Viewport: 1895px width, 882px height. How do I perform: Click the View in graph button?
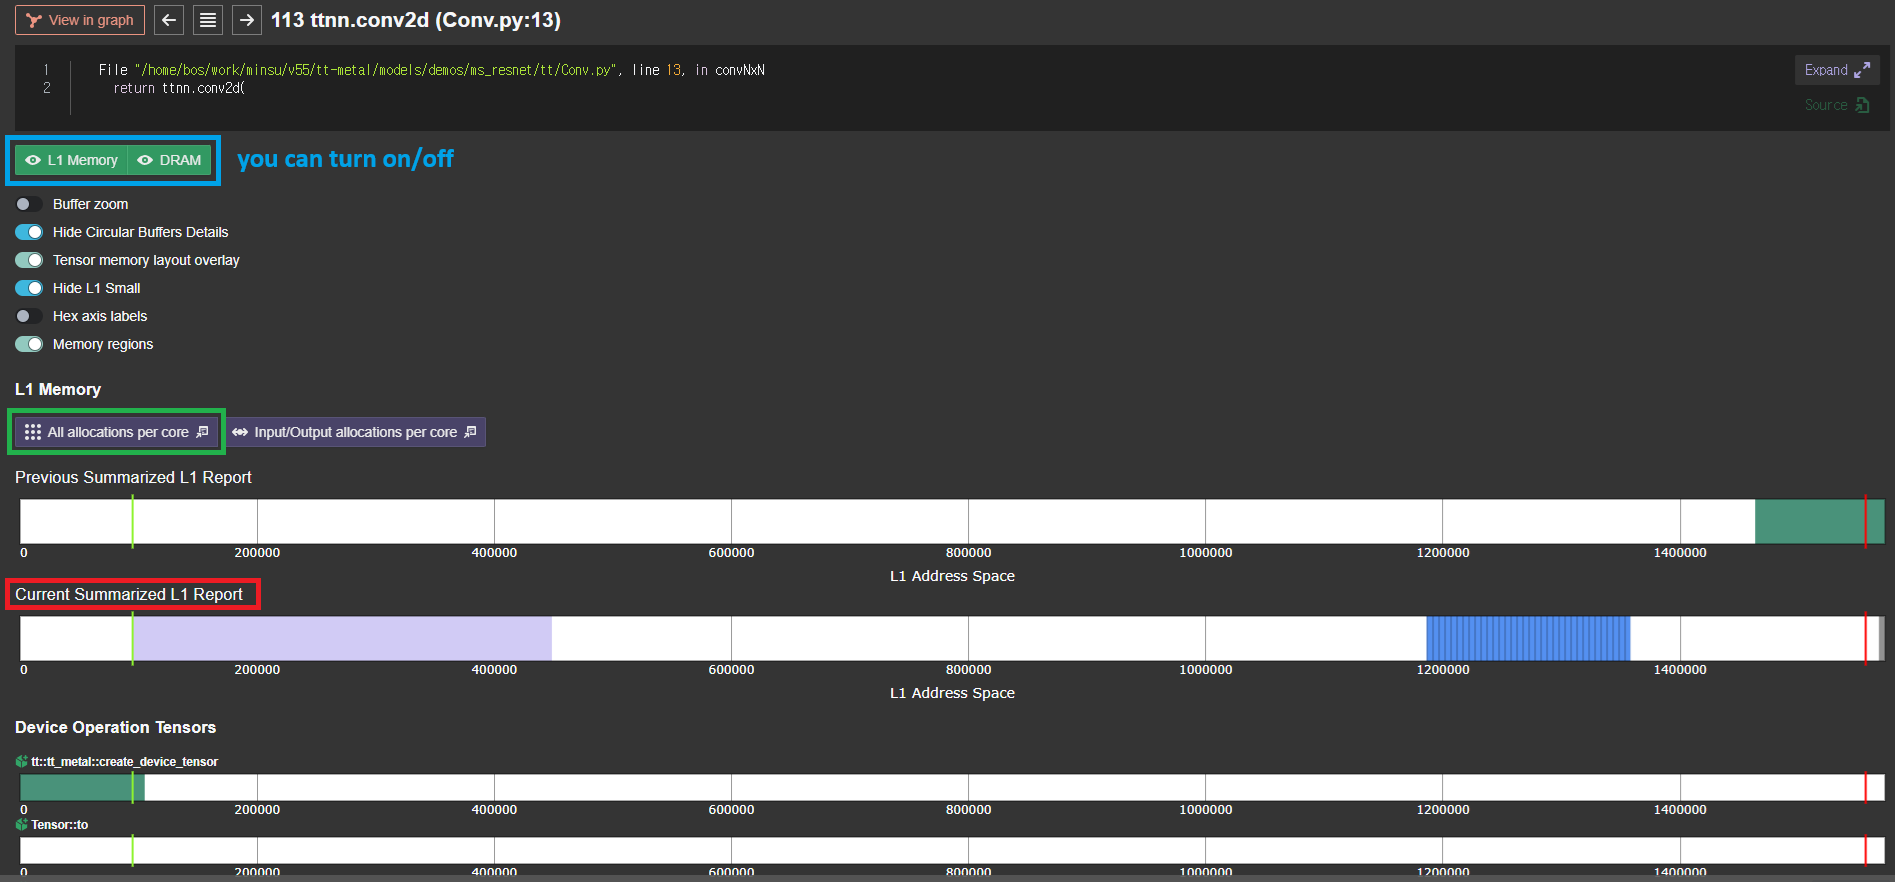coord(80,20)
